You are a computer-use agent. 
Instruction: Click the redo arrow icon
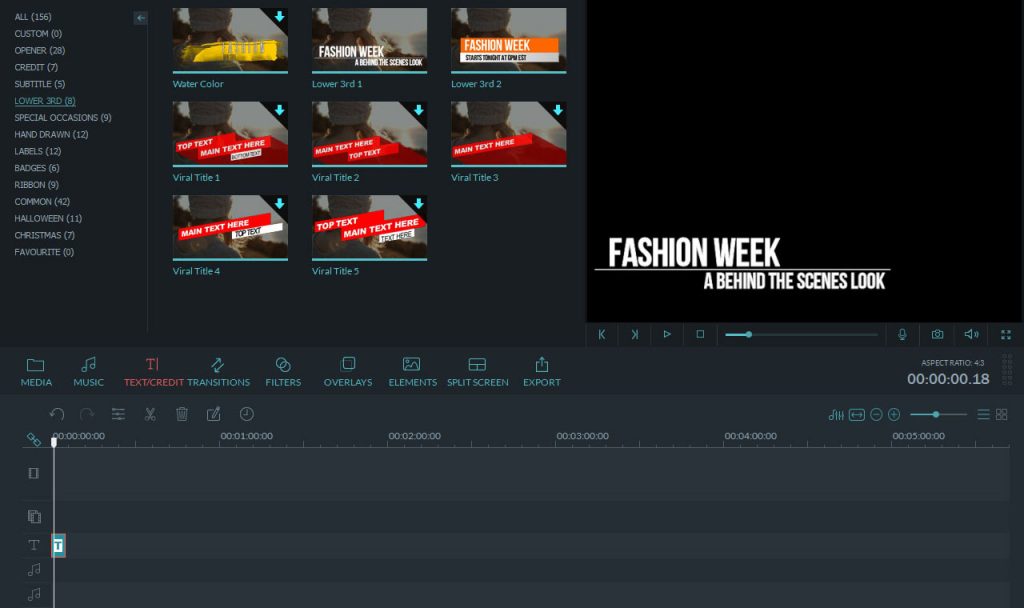[87, 414]
